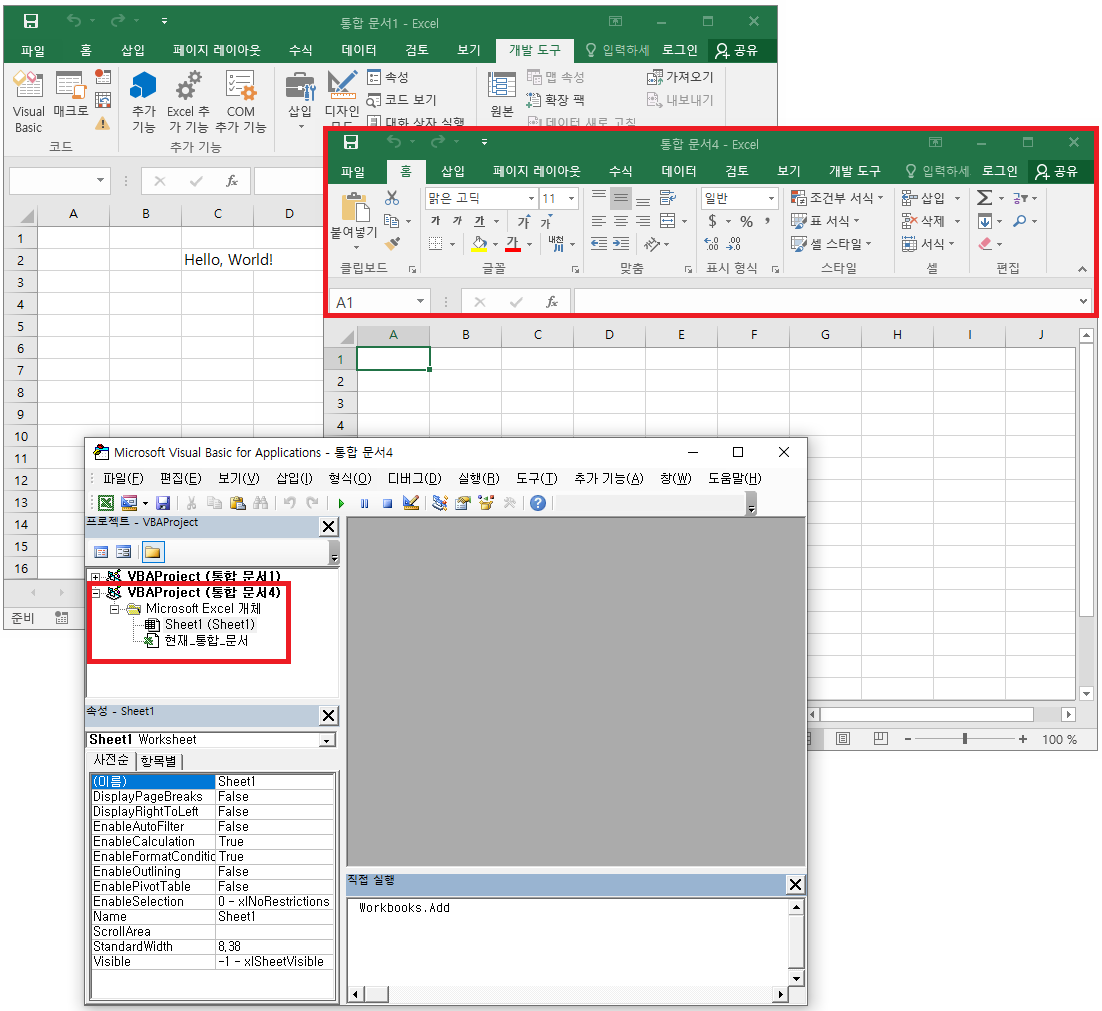Image resolution: width=1102 pixels, height=1011 pixels.
Task: Select 현재_통합_문서 in project tree
Action: tap(206, 641)
